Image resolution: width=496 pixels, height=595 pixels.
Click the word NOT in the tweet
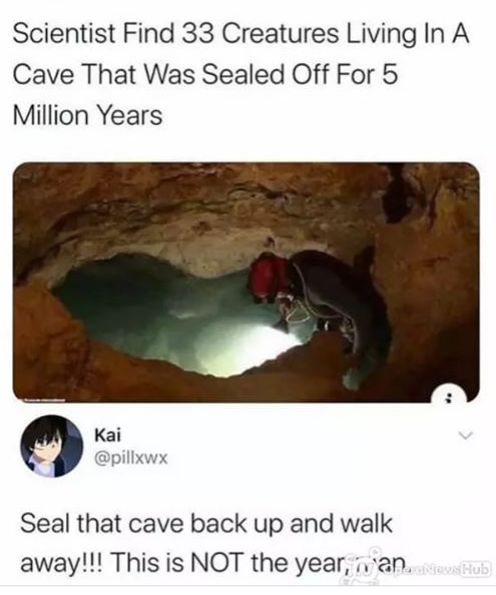point(217,563)
